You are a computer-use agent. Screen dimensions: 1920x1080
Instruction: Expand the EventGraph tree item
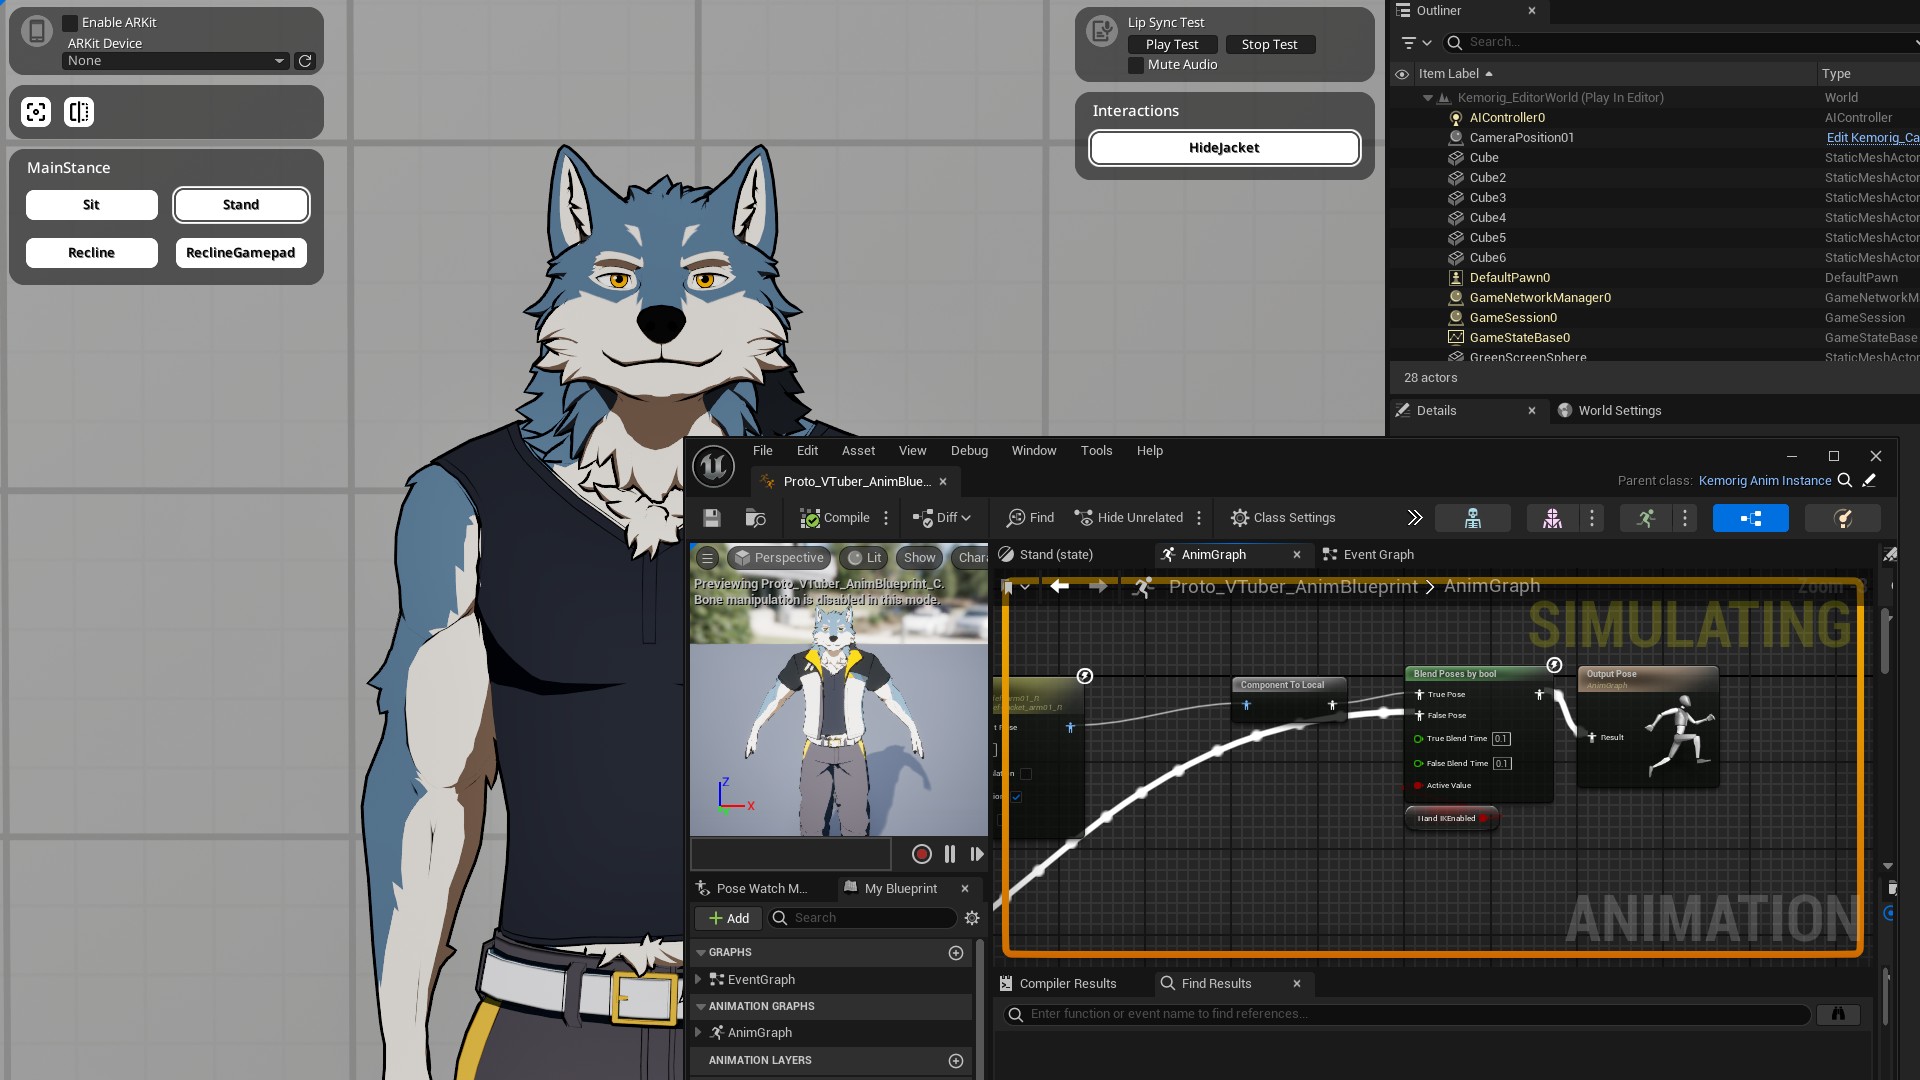point(698,980)
